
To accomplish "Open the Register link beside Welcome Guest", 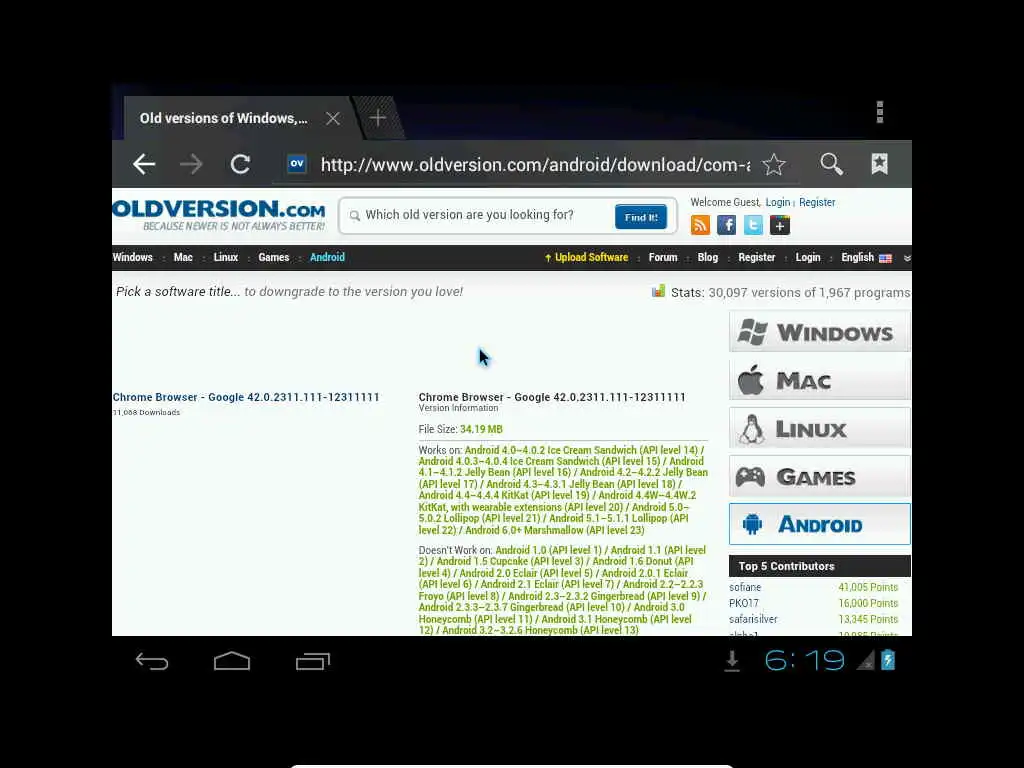I will pos(817,202).
